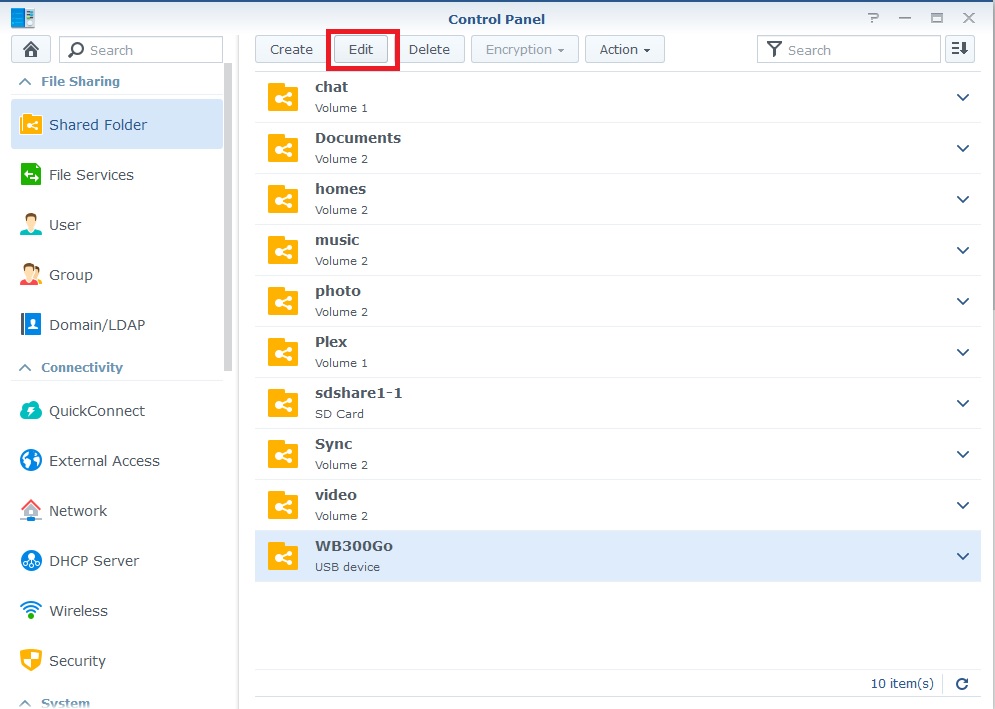This screenshot has height=709, width=995.
Task: Expand details for the chat folder
Action: click(x=963, y=97)
